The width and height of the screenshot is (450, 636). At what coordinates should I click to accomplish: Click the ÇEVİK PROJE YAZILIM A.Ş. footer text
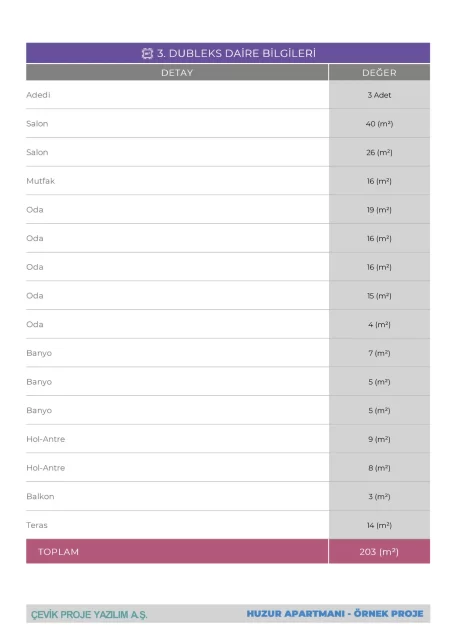point(89,615)
